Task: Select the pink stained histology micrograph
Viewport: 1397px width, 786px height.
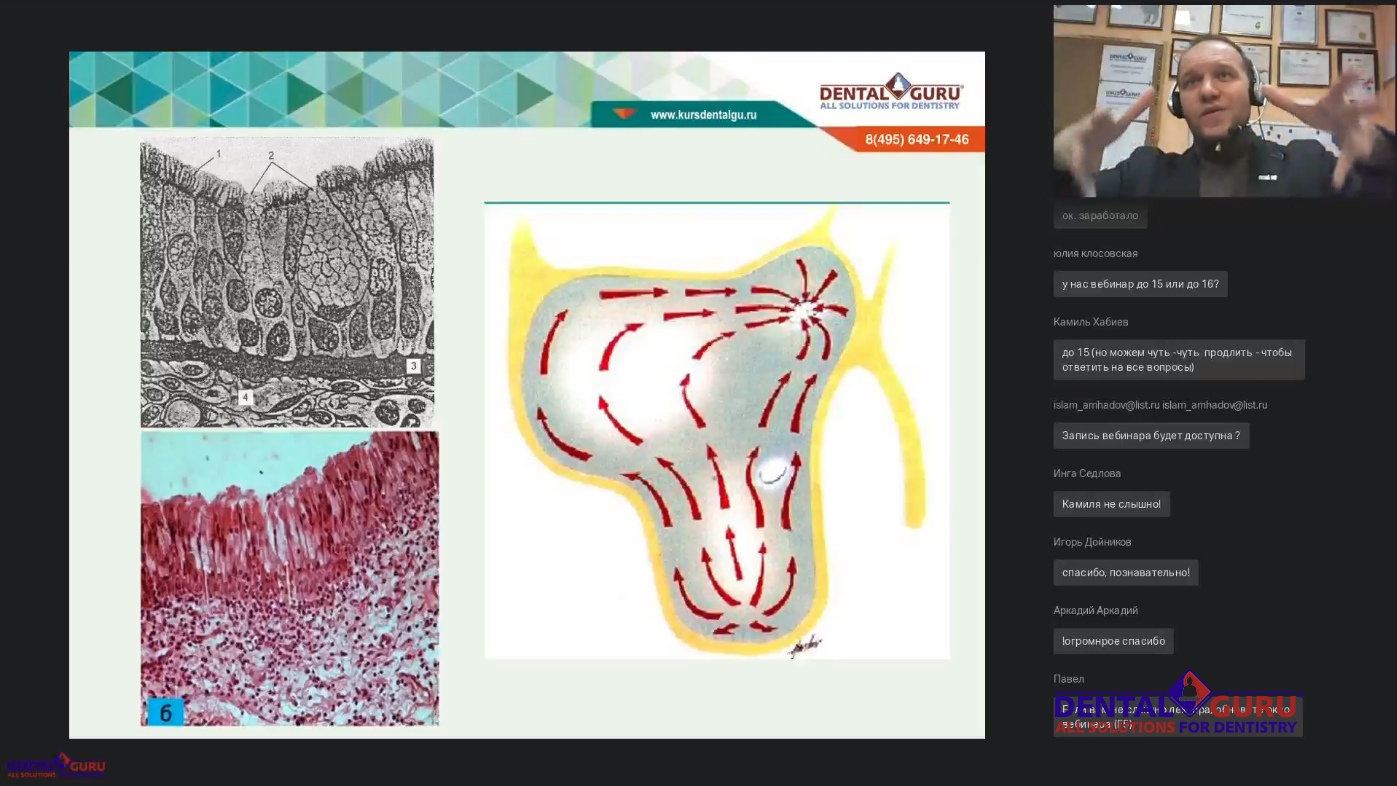Action: 289,577
